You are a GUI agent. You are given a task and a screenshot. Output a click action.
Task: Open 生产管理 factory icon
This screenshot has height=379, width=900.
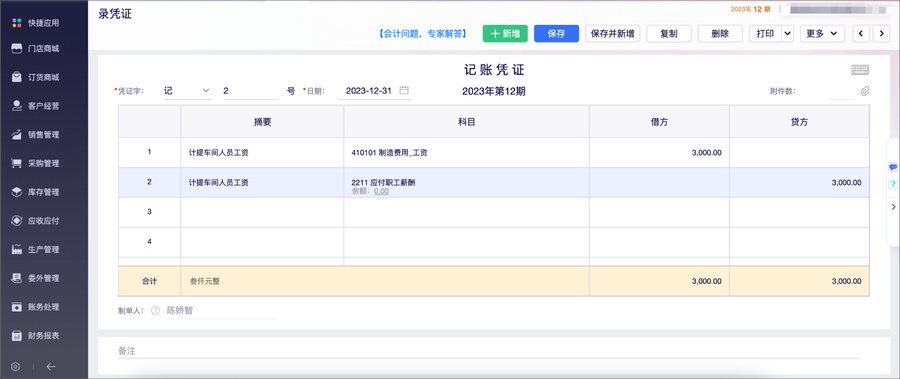pyautogui.click(x=17, y=249)
